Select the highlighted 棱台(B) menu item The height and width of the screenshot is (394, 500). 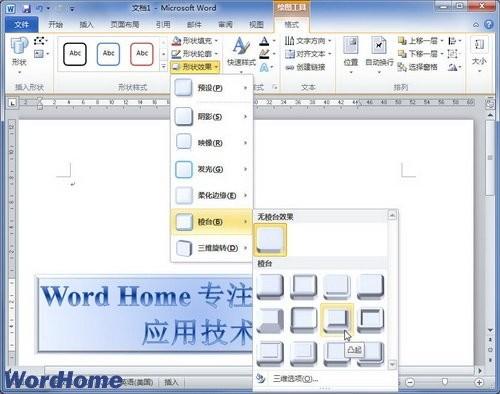pyautogui.click(x=211, y=222)
